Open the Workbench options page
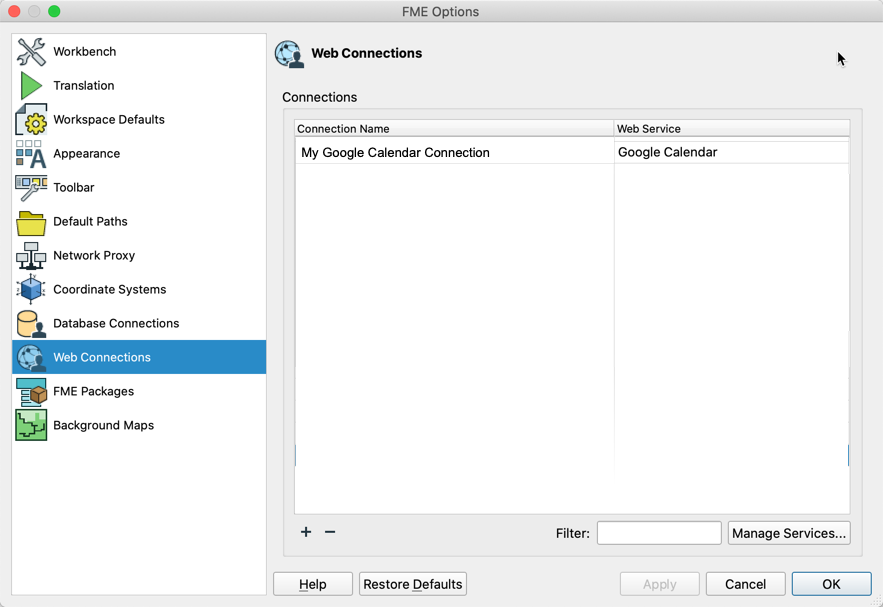The height and width of the screenshot is (607, 883). click(x=139, y=52)
